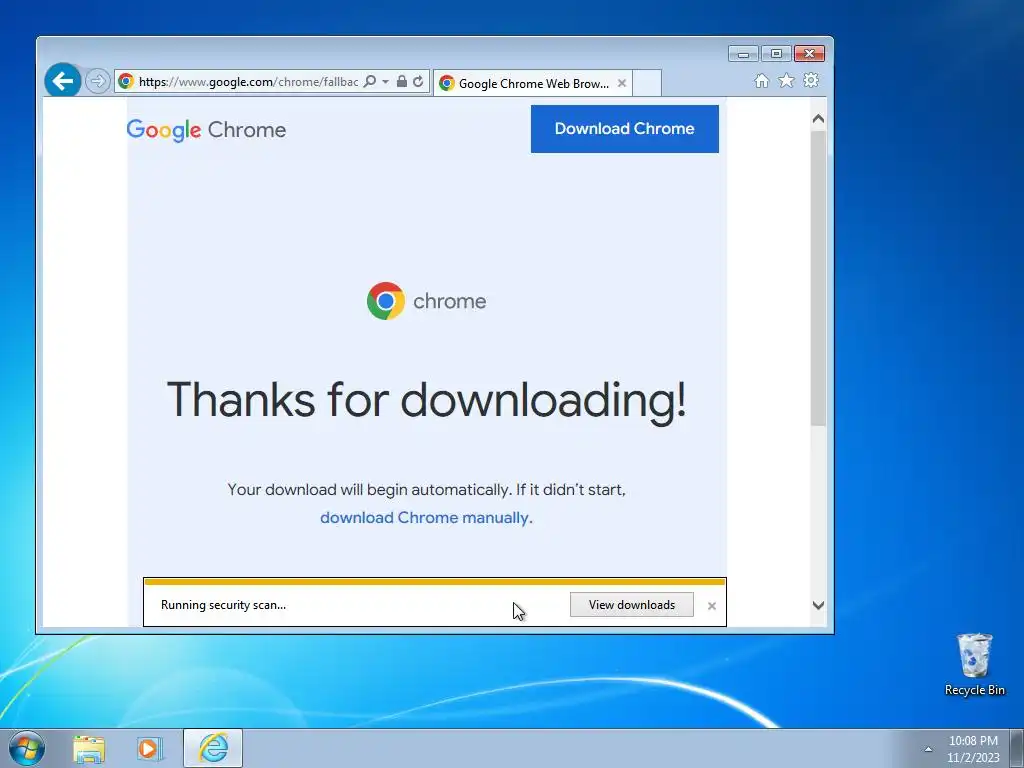Click the 'Running security scan...' status text

223,605
